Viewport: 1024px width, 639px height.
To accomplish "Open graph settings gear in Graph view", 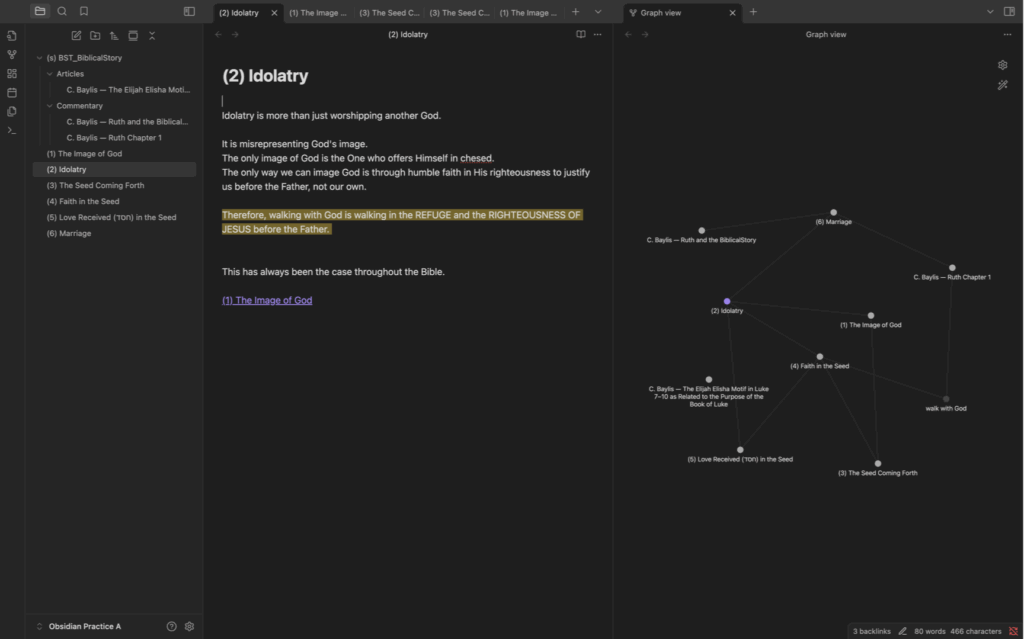I will [x=1002, y=65].
